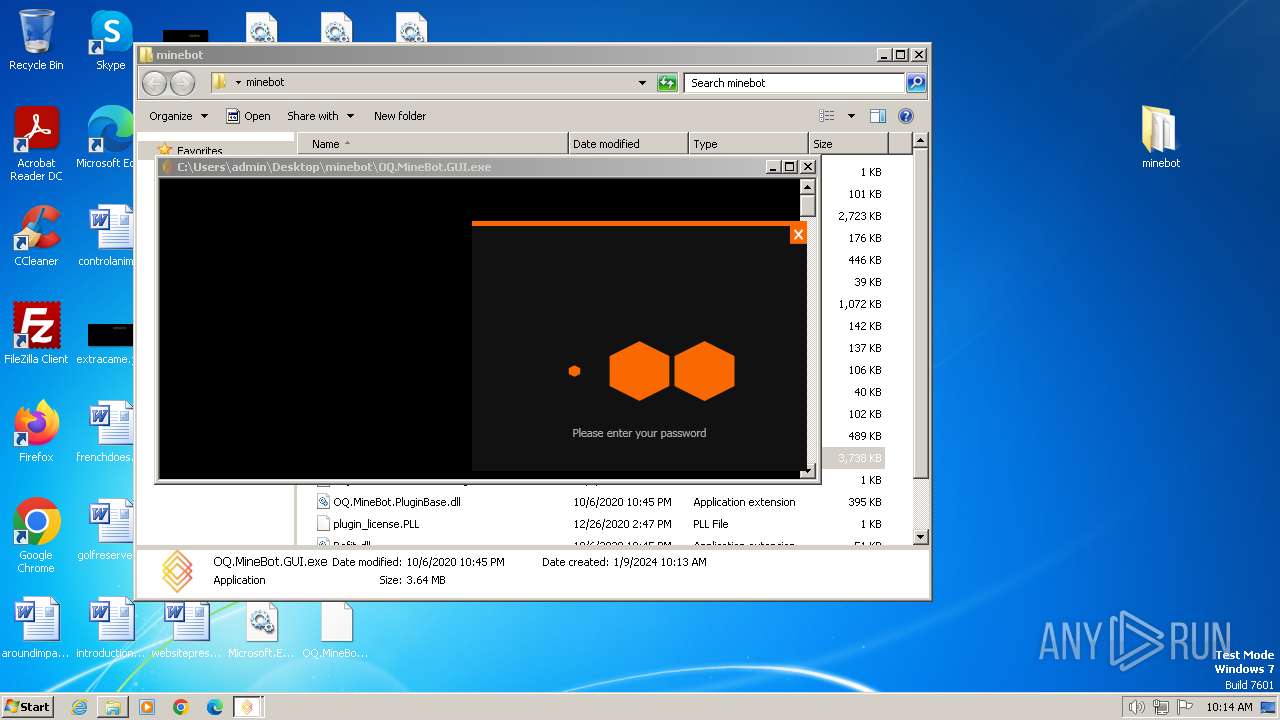1280x720 pixels.
Task: Open the Share with dropdown
Action: click(x=319, y=116)
